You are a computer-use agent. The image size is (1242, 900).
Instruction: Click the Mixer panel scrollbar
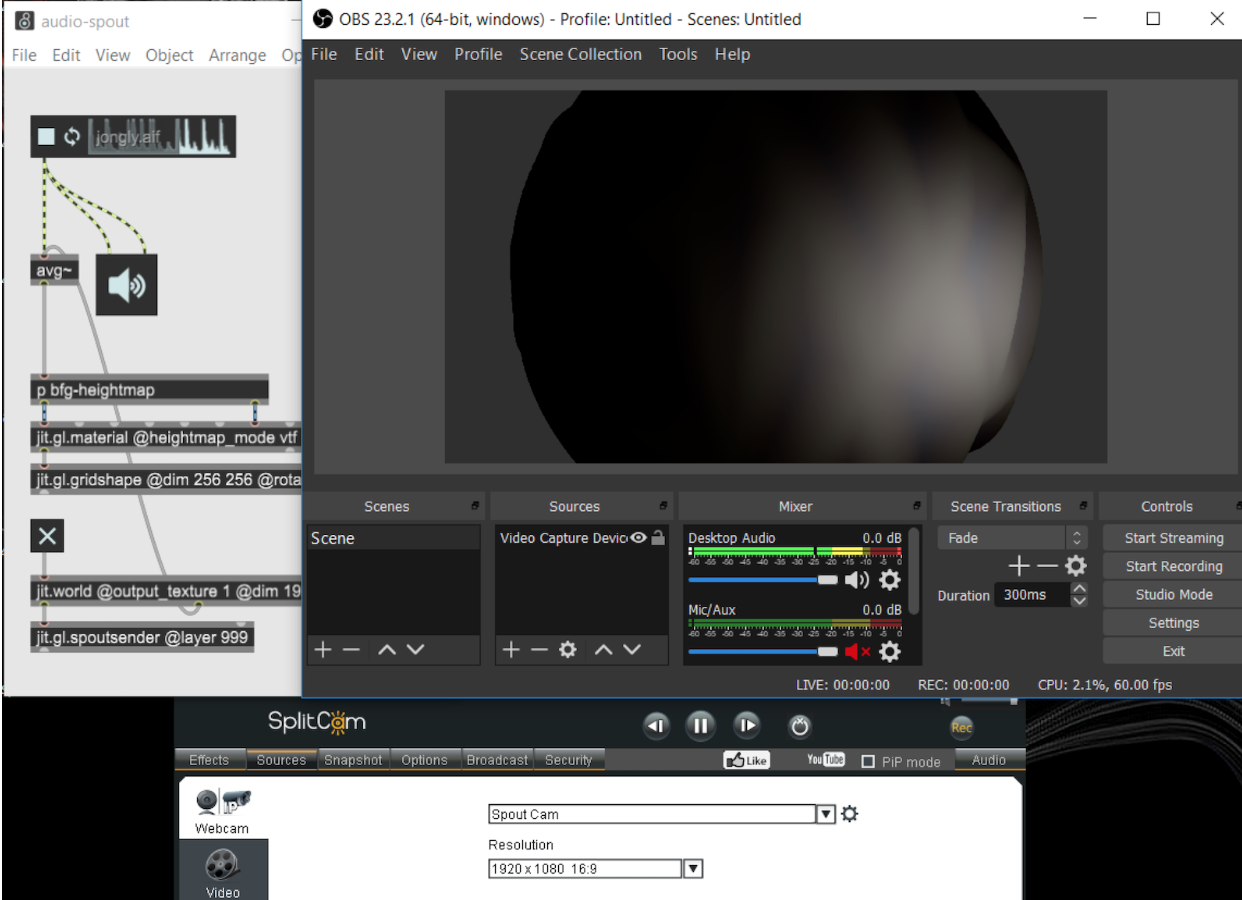[914, 571]
